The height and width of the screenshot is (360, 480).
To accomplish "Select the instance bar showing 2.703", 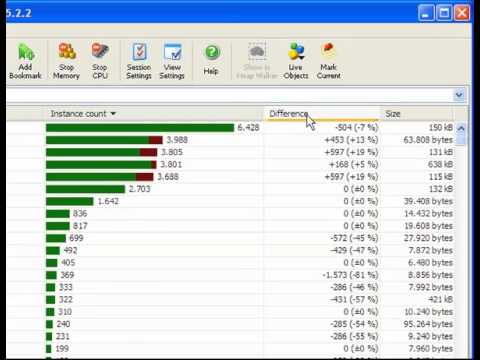I will 85,189.
